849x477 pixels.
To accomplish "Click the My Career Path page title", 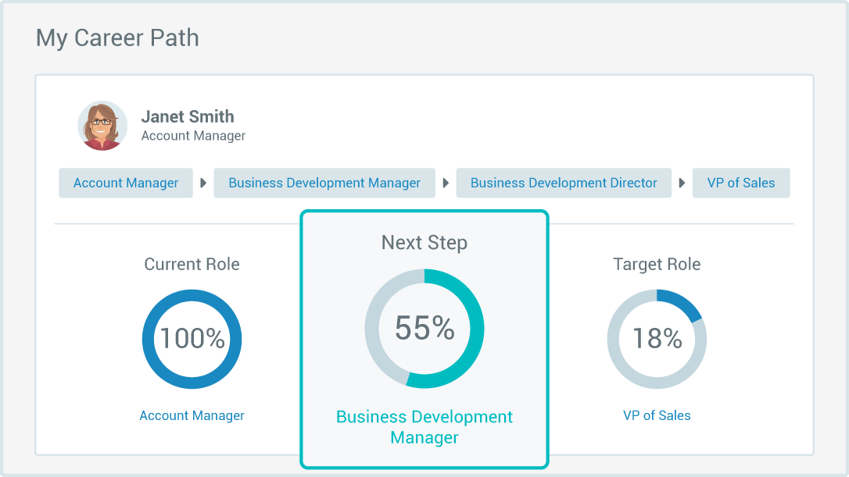I will click(x=117, y=38).
